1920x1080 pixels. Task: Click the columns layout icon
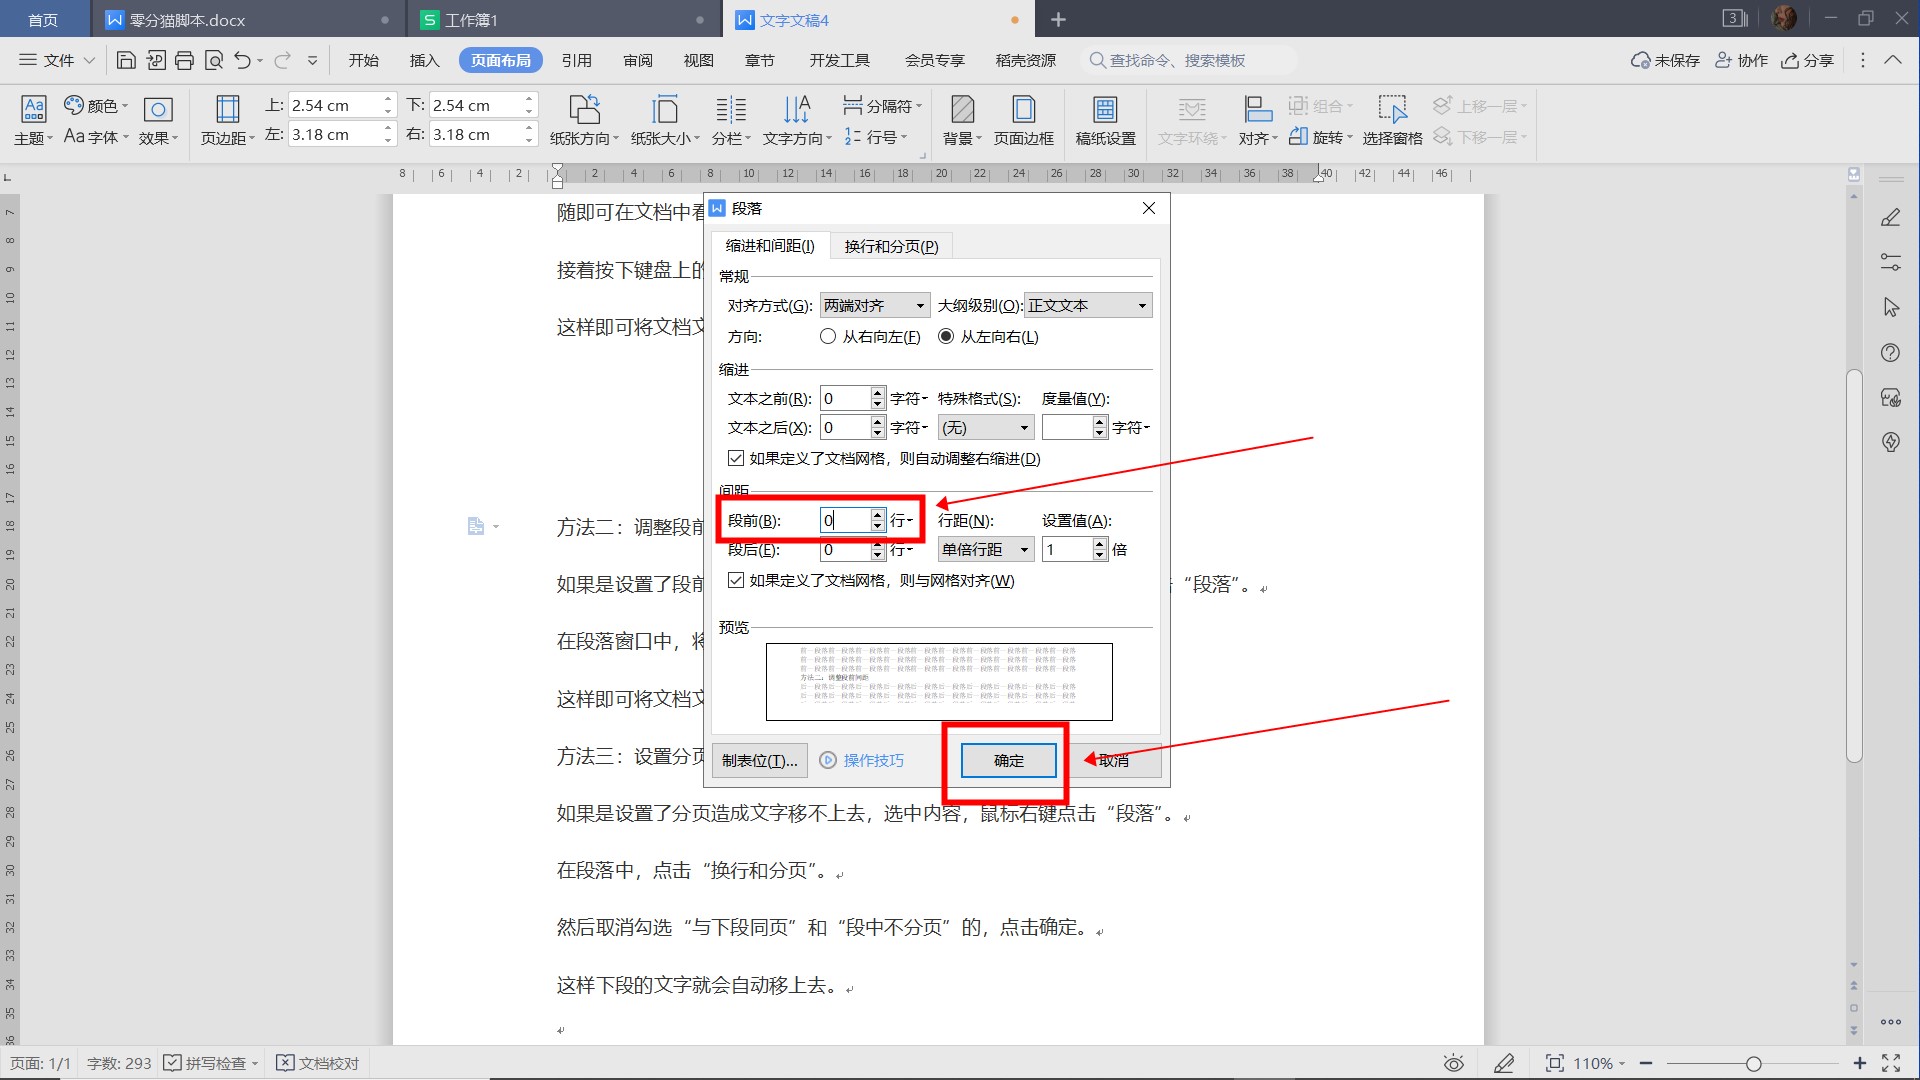pos(731,109)
